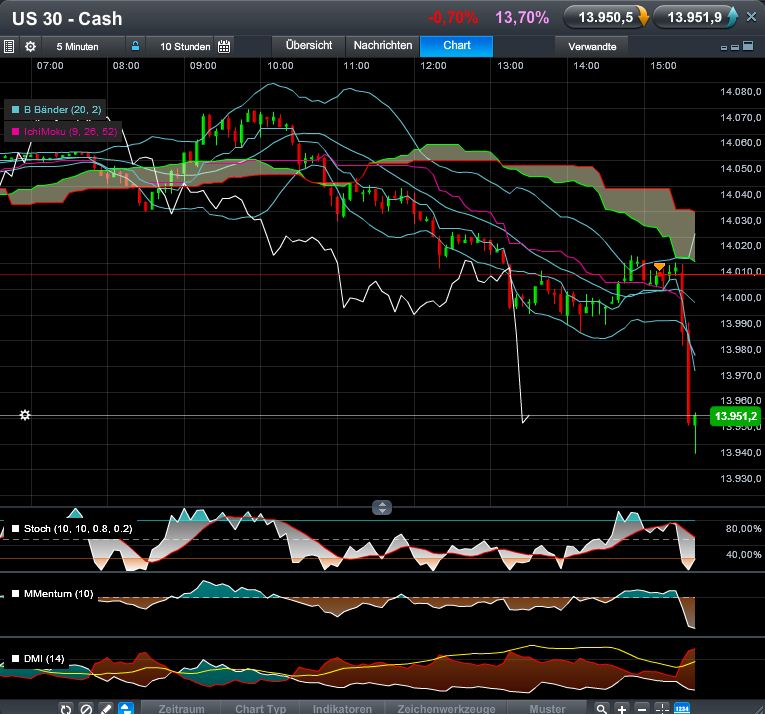
Task: Click the 13.930,0 price axis label
Action: click(741, 478)
